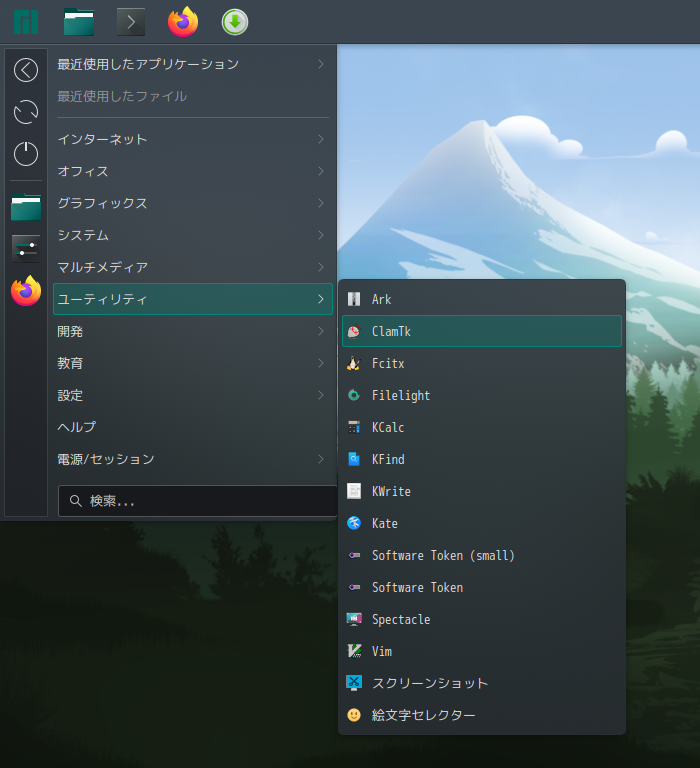The width and height of the screenshot is (700, 768).
Task: Expand the マルチメディア submenu arrow
Action: coord(321,267)
